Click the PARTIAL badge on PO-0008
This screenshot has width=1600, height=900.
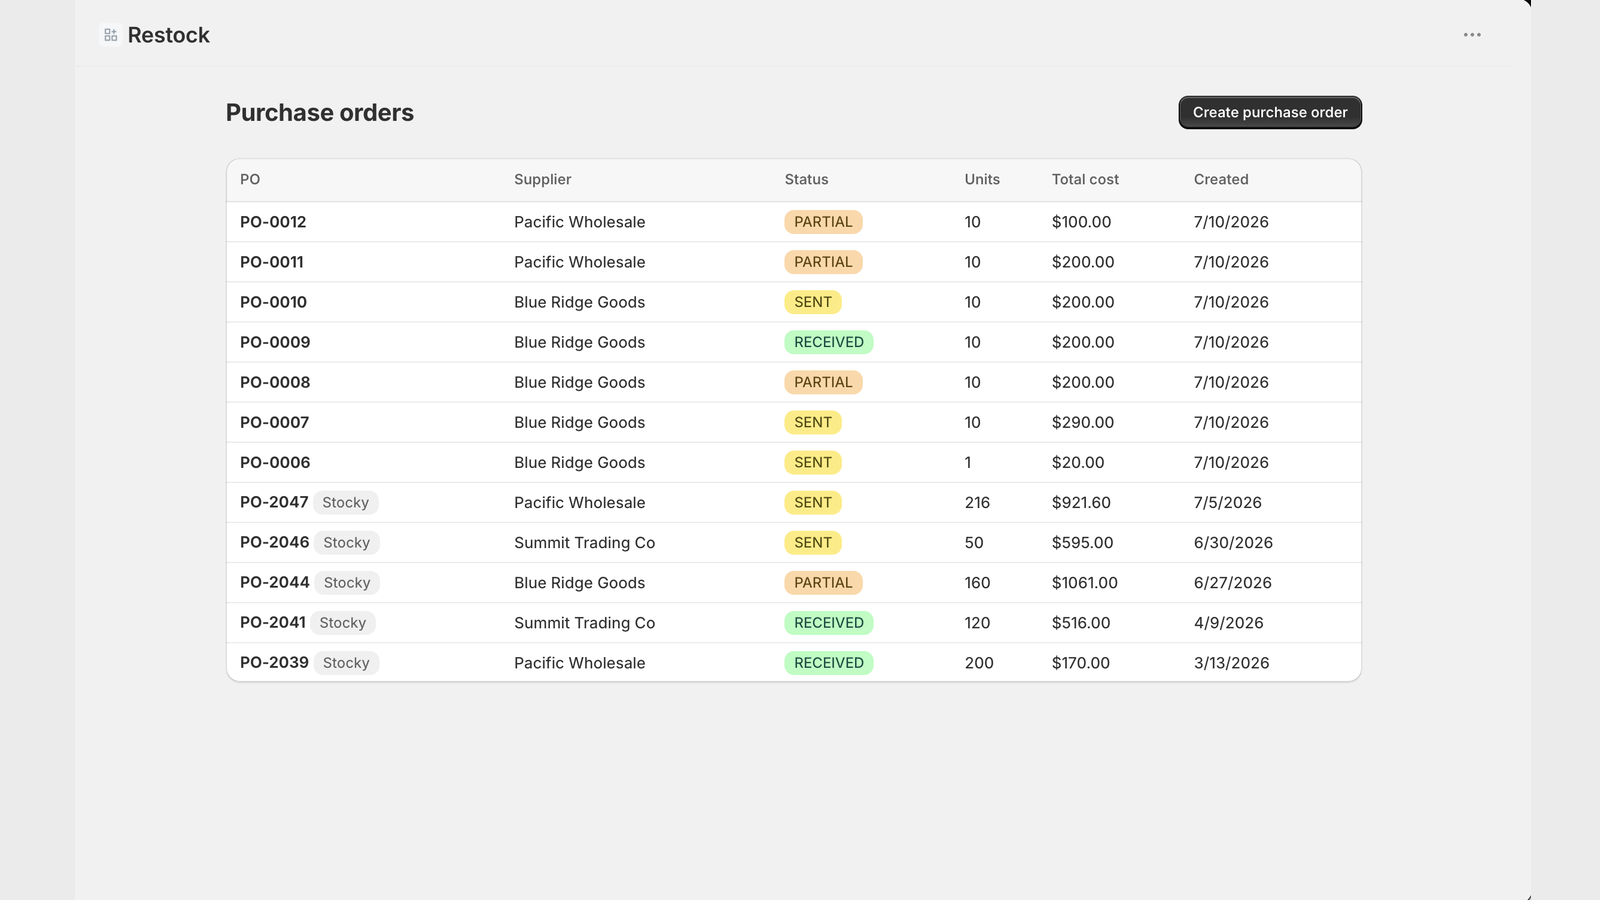[823, 382]
